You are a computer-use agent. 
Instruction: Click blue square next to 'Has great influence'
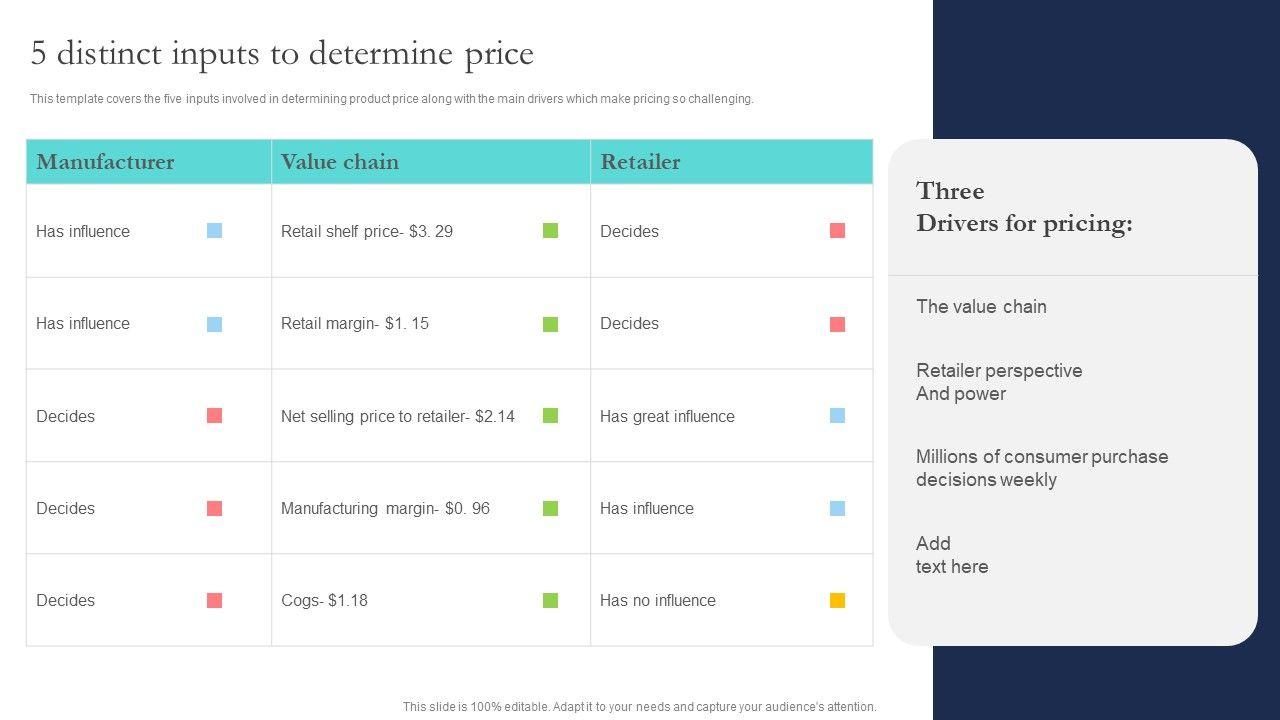837,416
